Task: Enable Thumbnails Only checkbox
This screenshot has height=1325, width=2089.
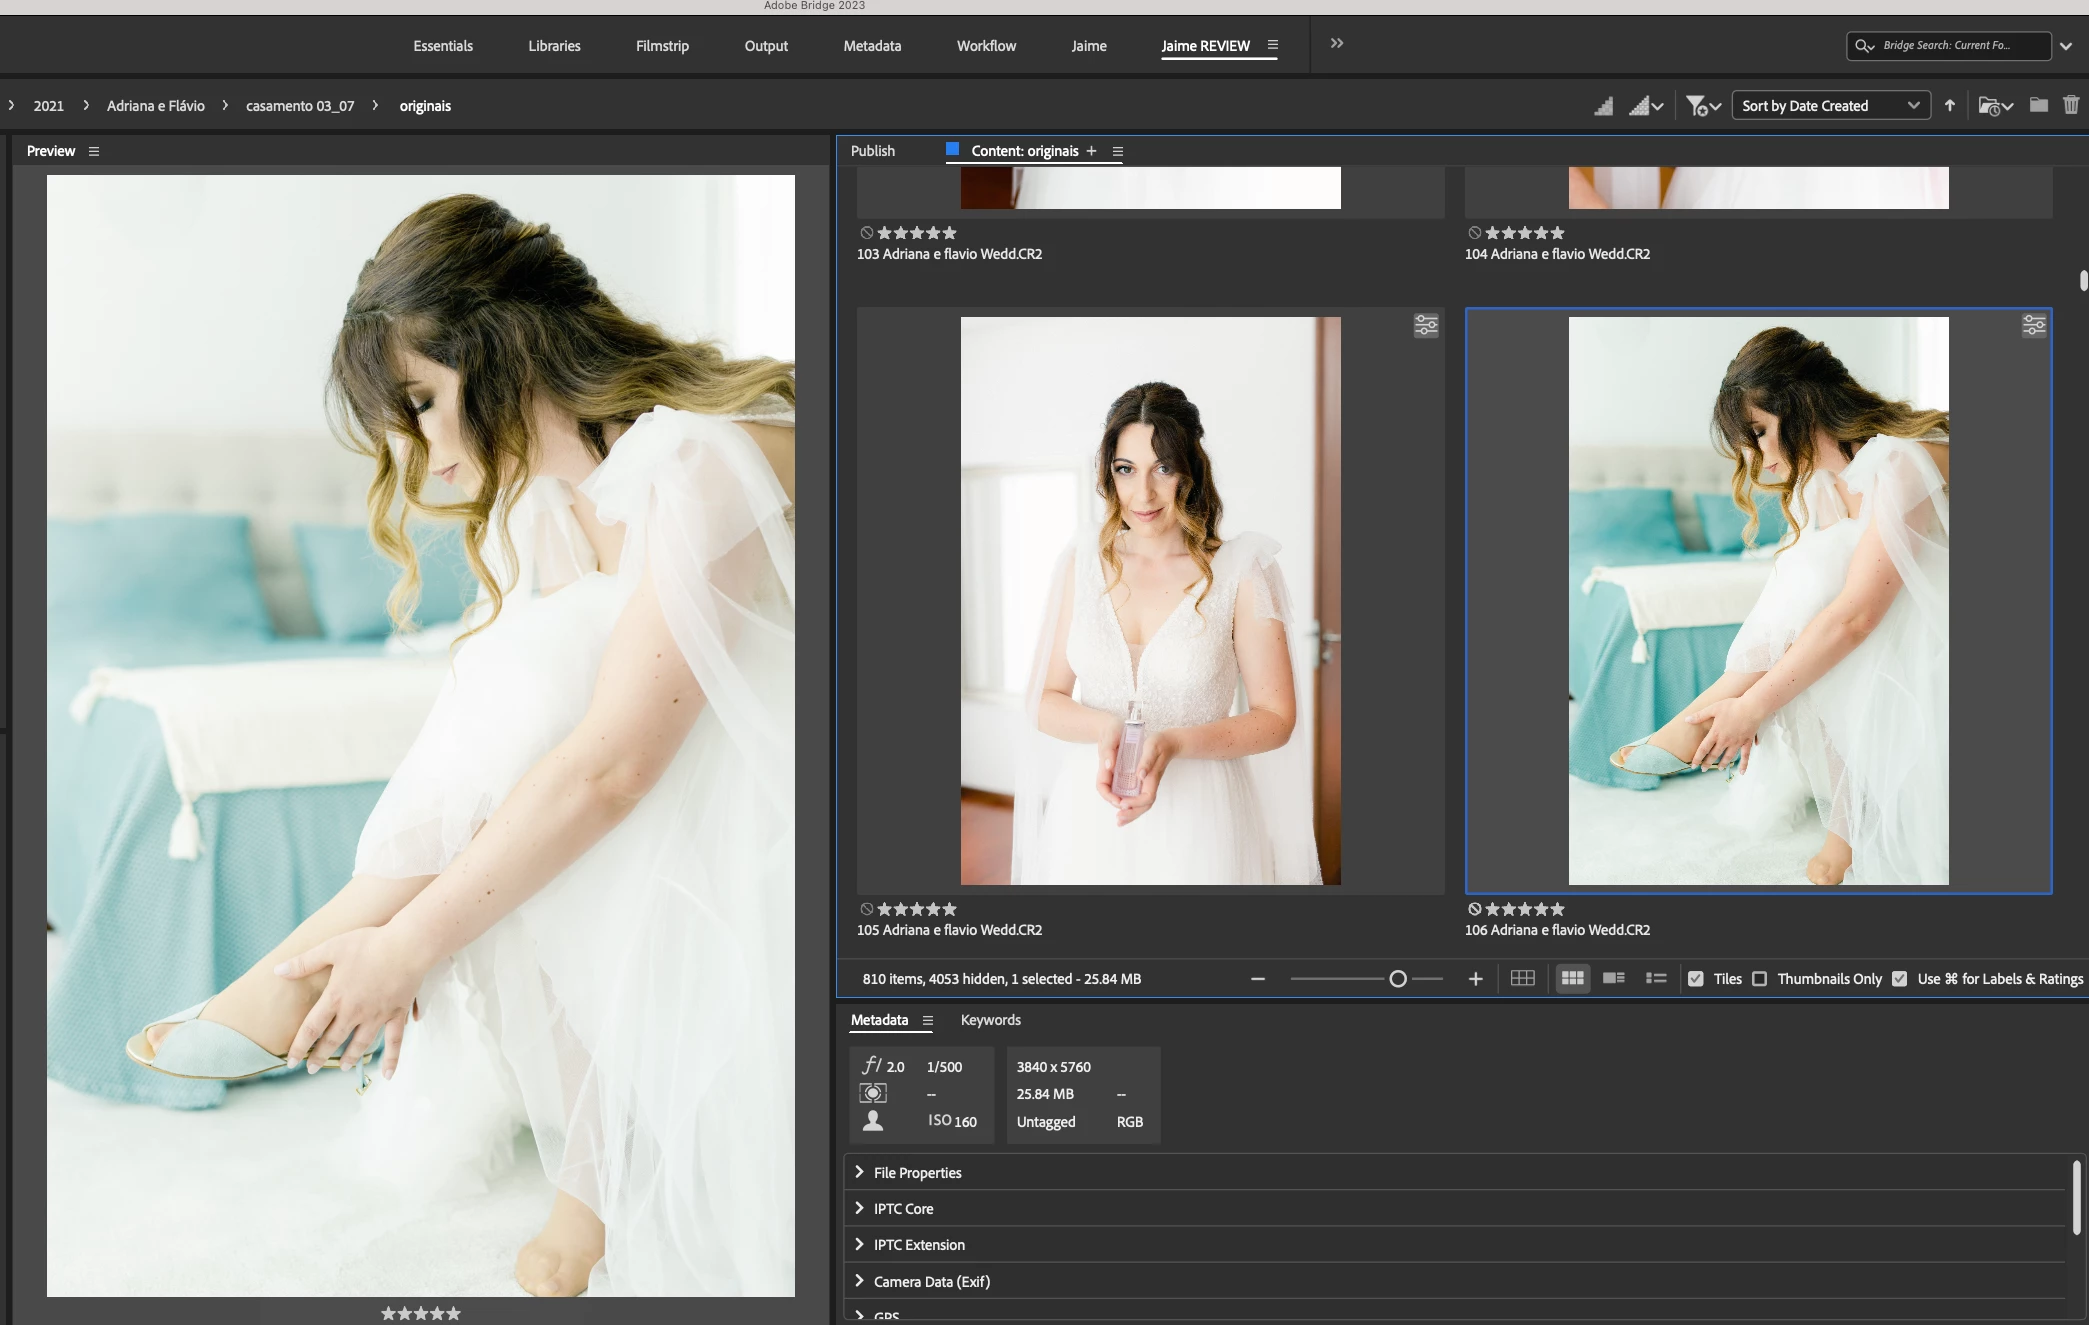Action: [1760, 979]
